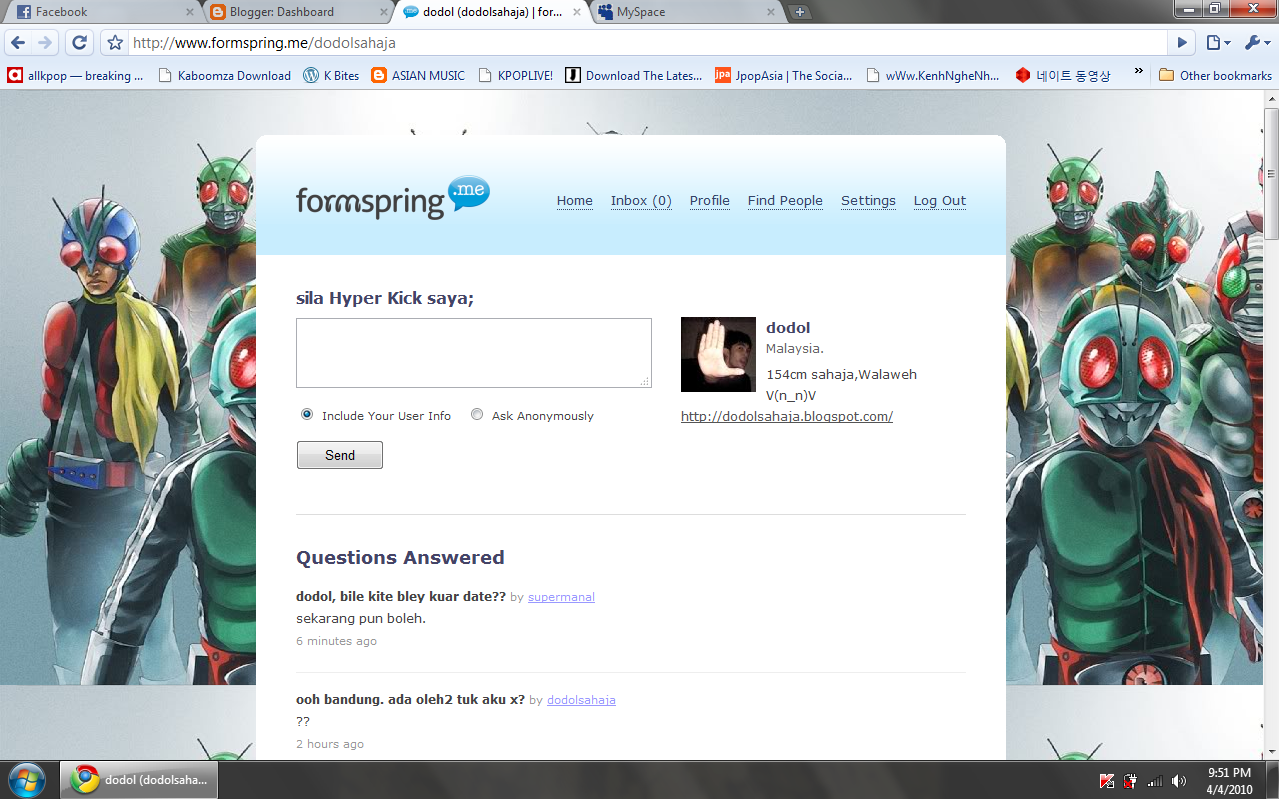Open the Find People link
1279x799 pixels.
pos(785,200)
